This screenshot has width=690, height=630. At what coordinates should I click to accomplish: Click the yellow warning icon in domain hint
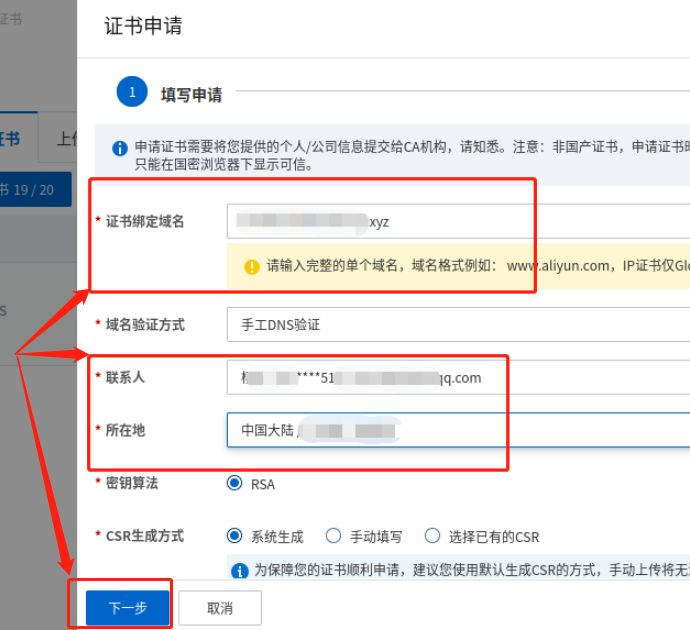tap(252, 266)
